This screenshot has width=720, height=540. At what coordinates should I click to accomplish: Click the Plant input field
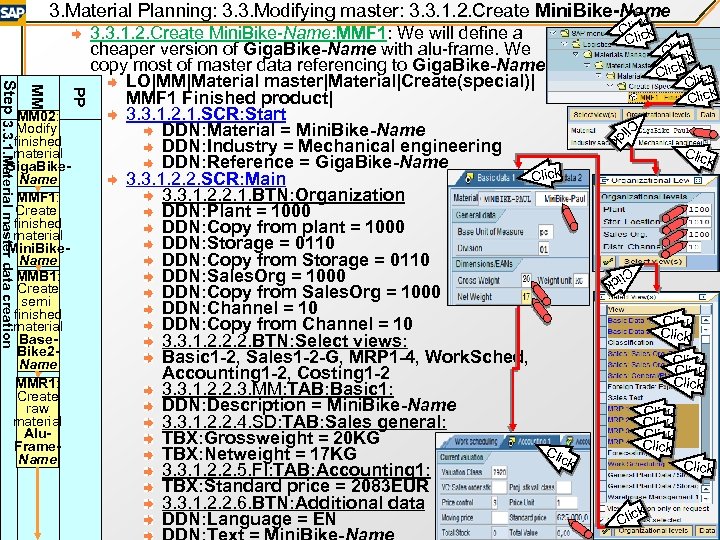pyautogui.click(x=699, y=209)
